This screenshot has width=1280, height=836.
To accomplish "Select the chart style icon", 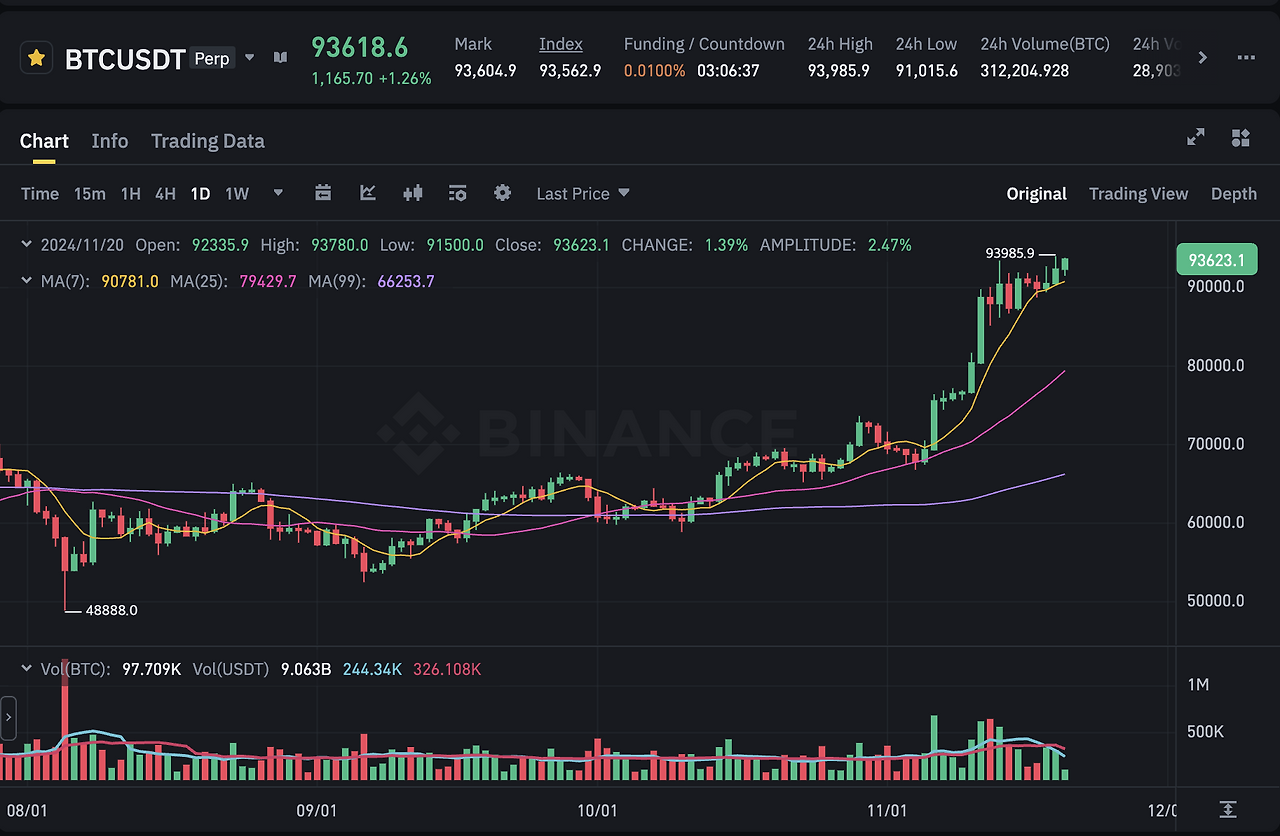I will coord(368,192).
